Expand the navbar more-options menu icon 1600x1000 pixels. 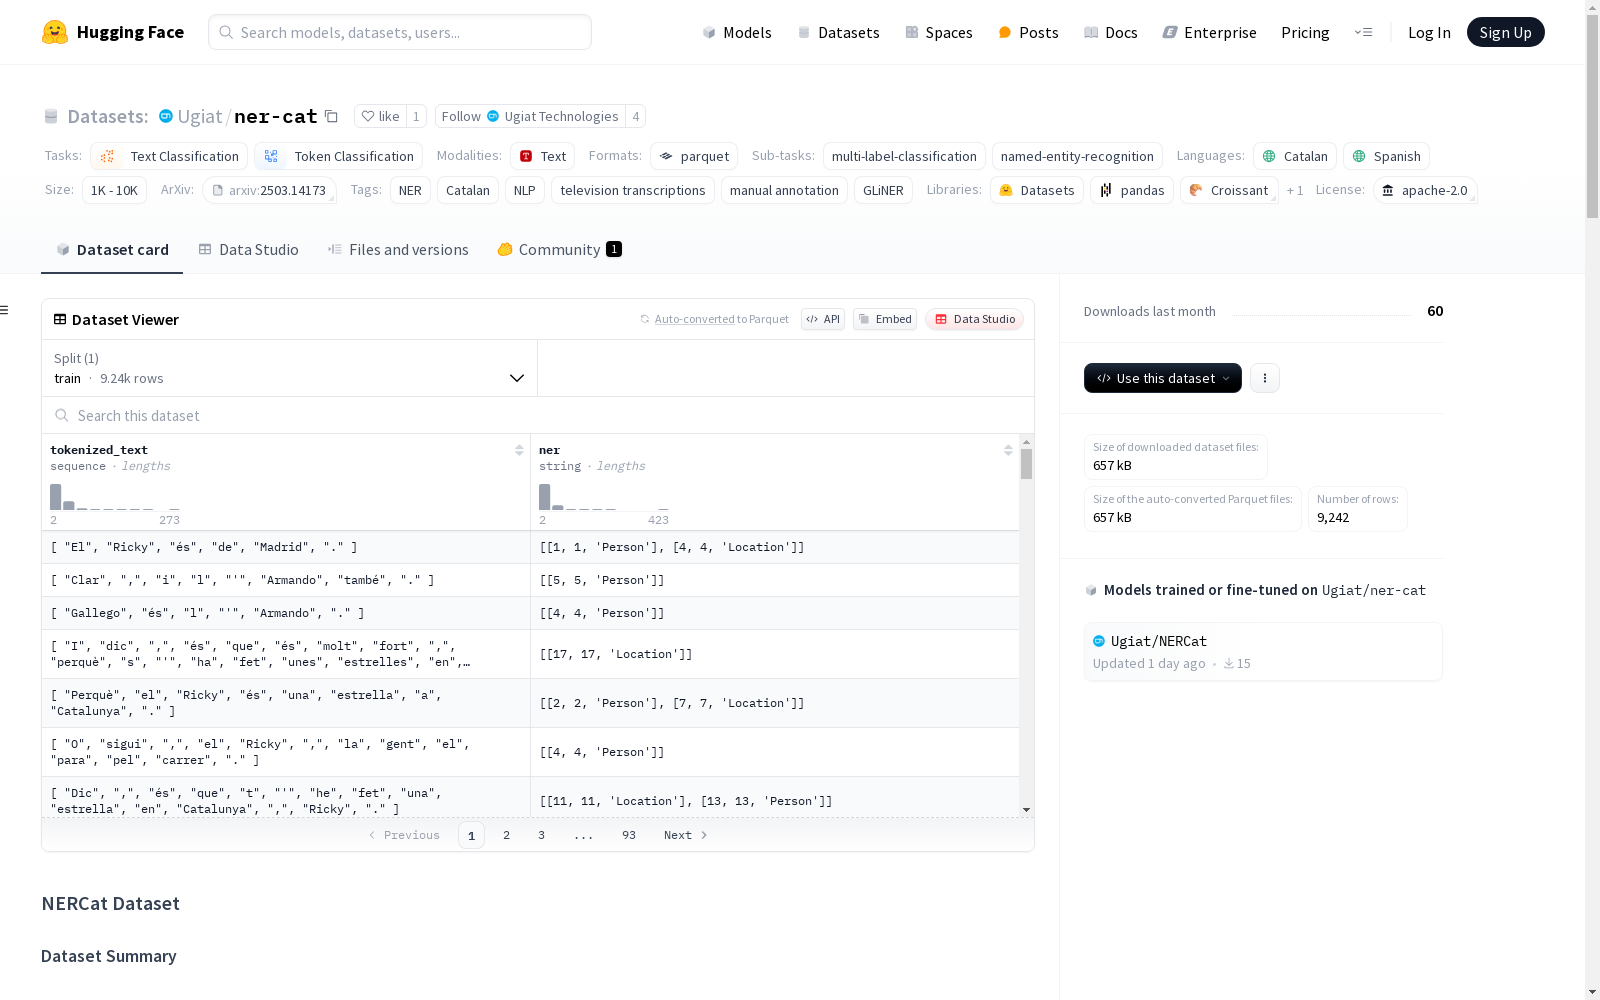coord(1363,32)
